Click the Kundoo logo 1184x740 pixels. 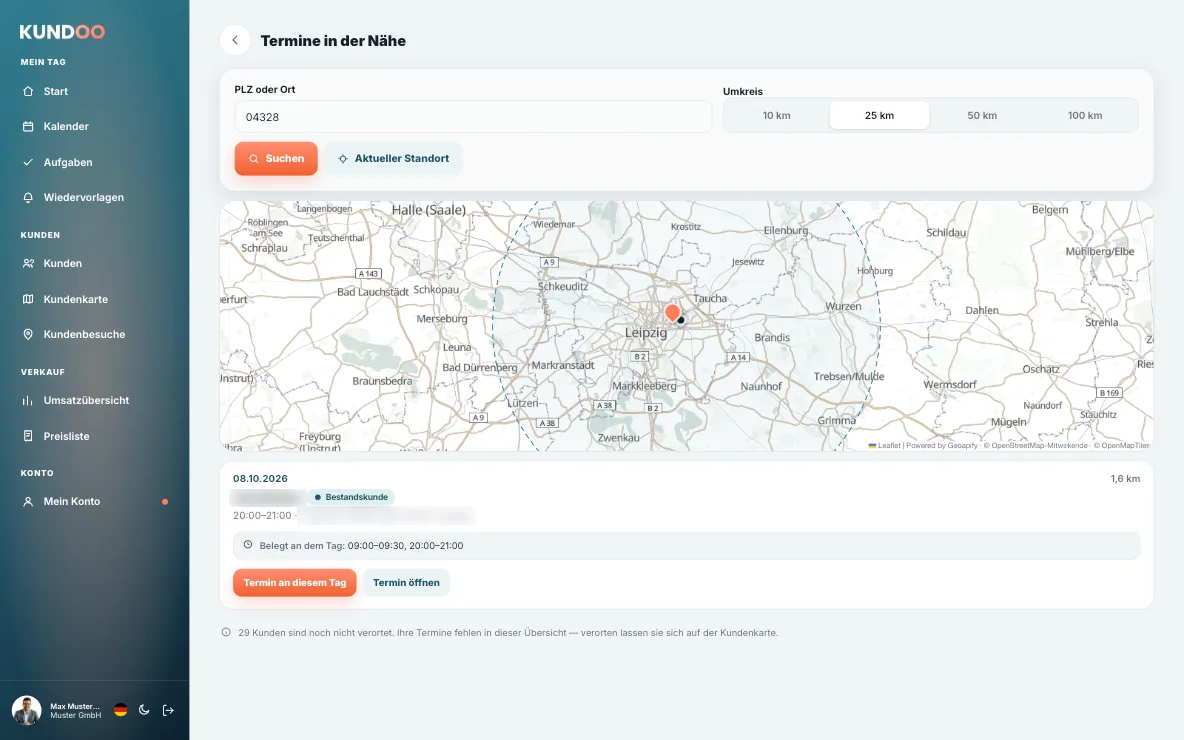point(62,32)
